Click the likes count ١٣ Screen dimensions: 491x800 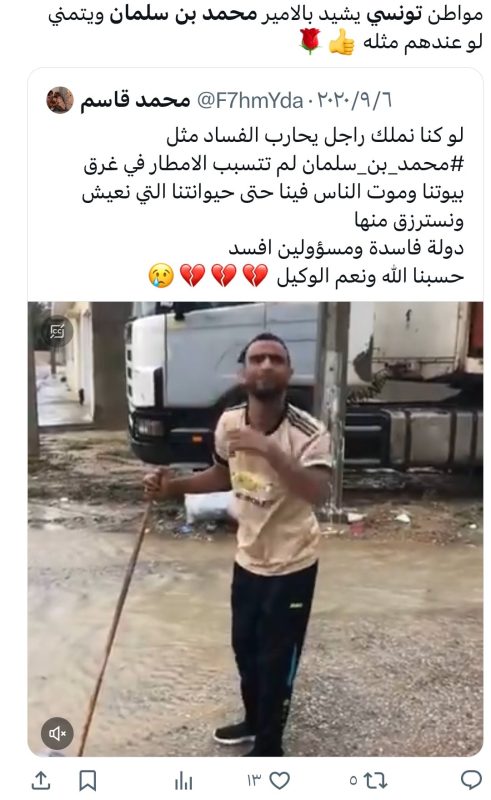point(254,780)
